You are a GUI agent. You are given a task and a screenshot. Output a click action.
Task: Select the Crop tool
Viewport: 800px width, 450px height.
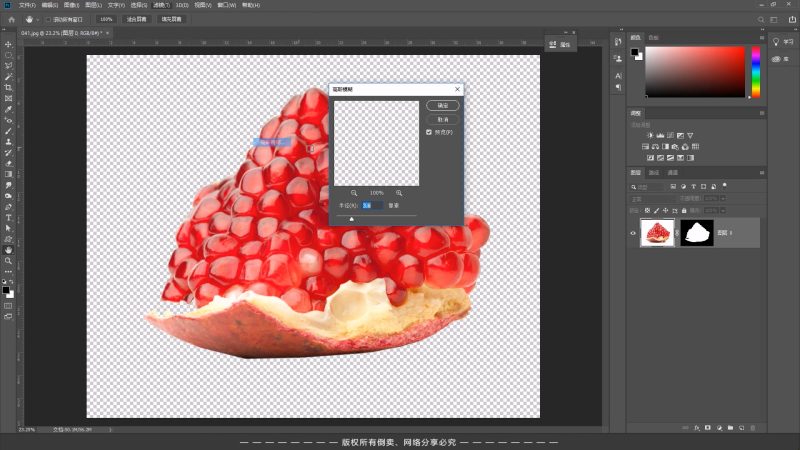tap(8, 88)
